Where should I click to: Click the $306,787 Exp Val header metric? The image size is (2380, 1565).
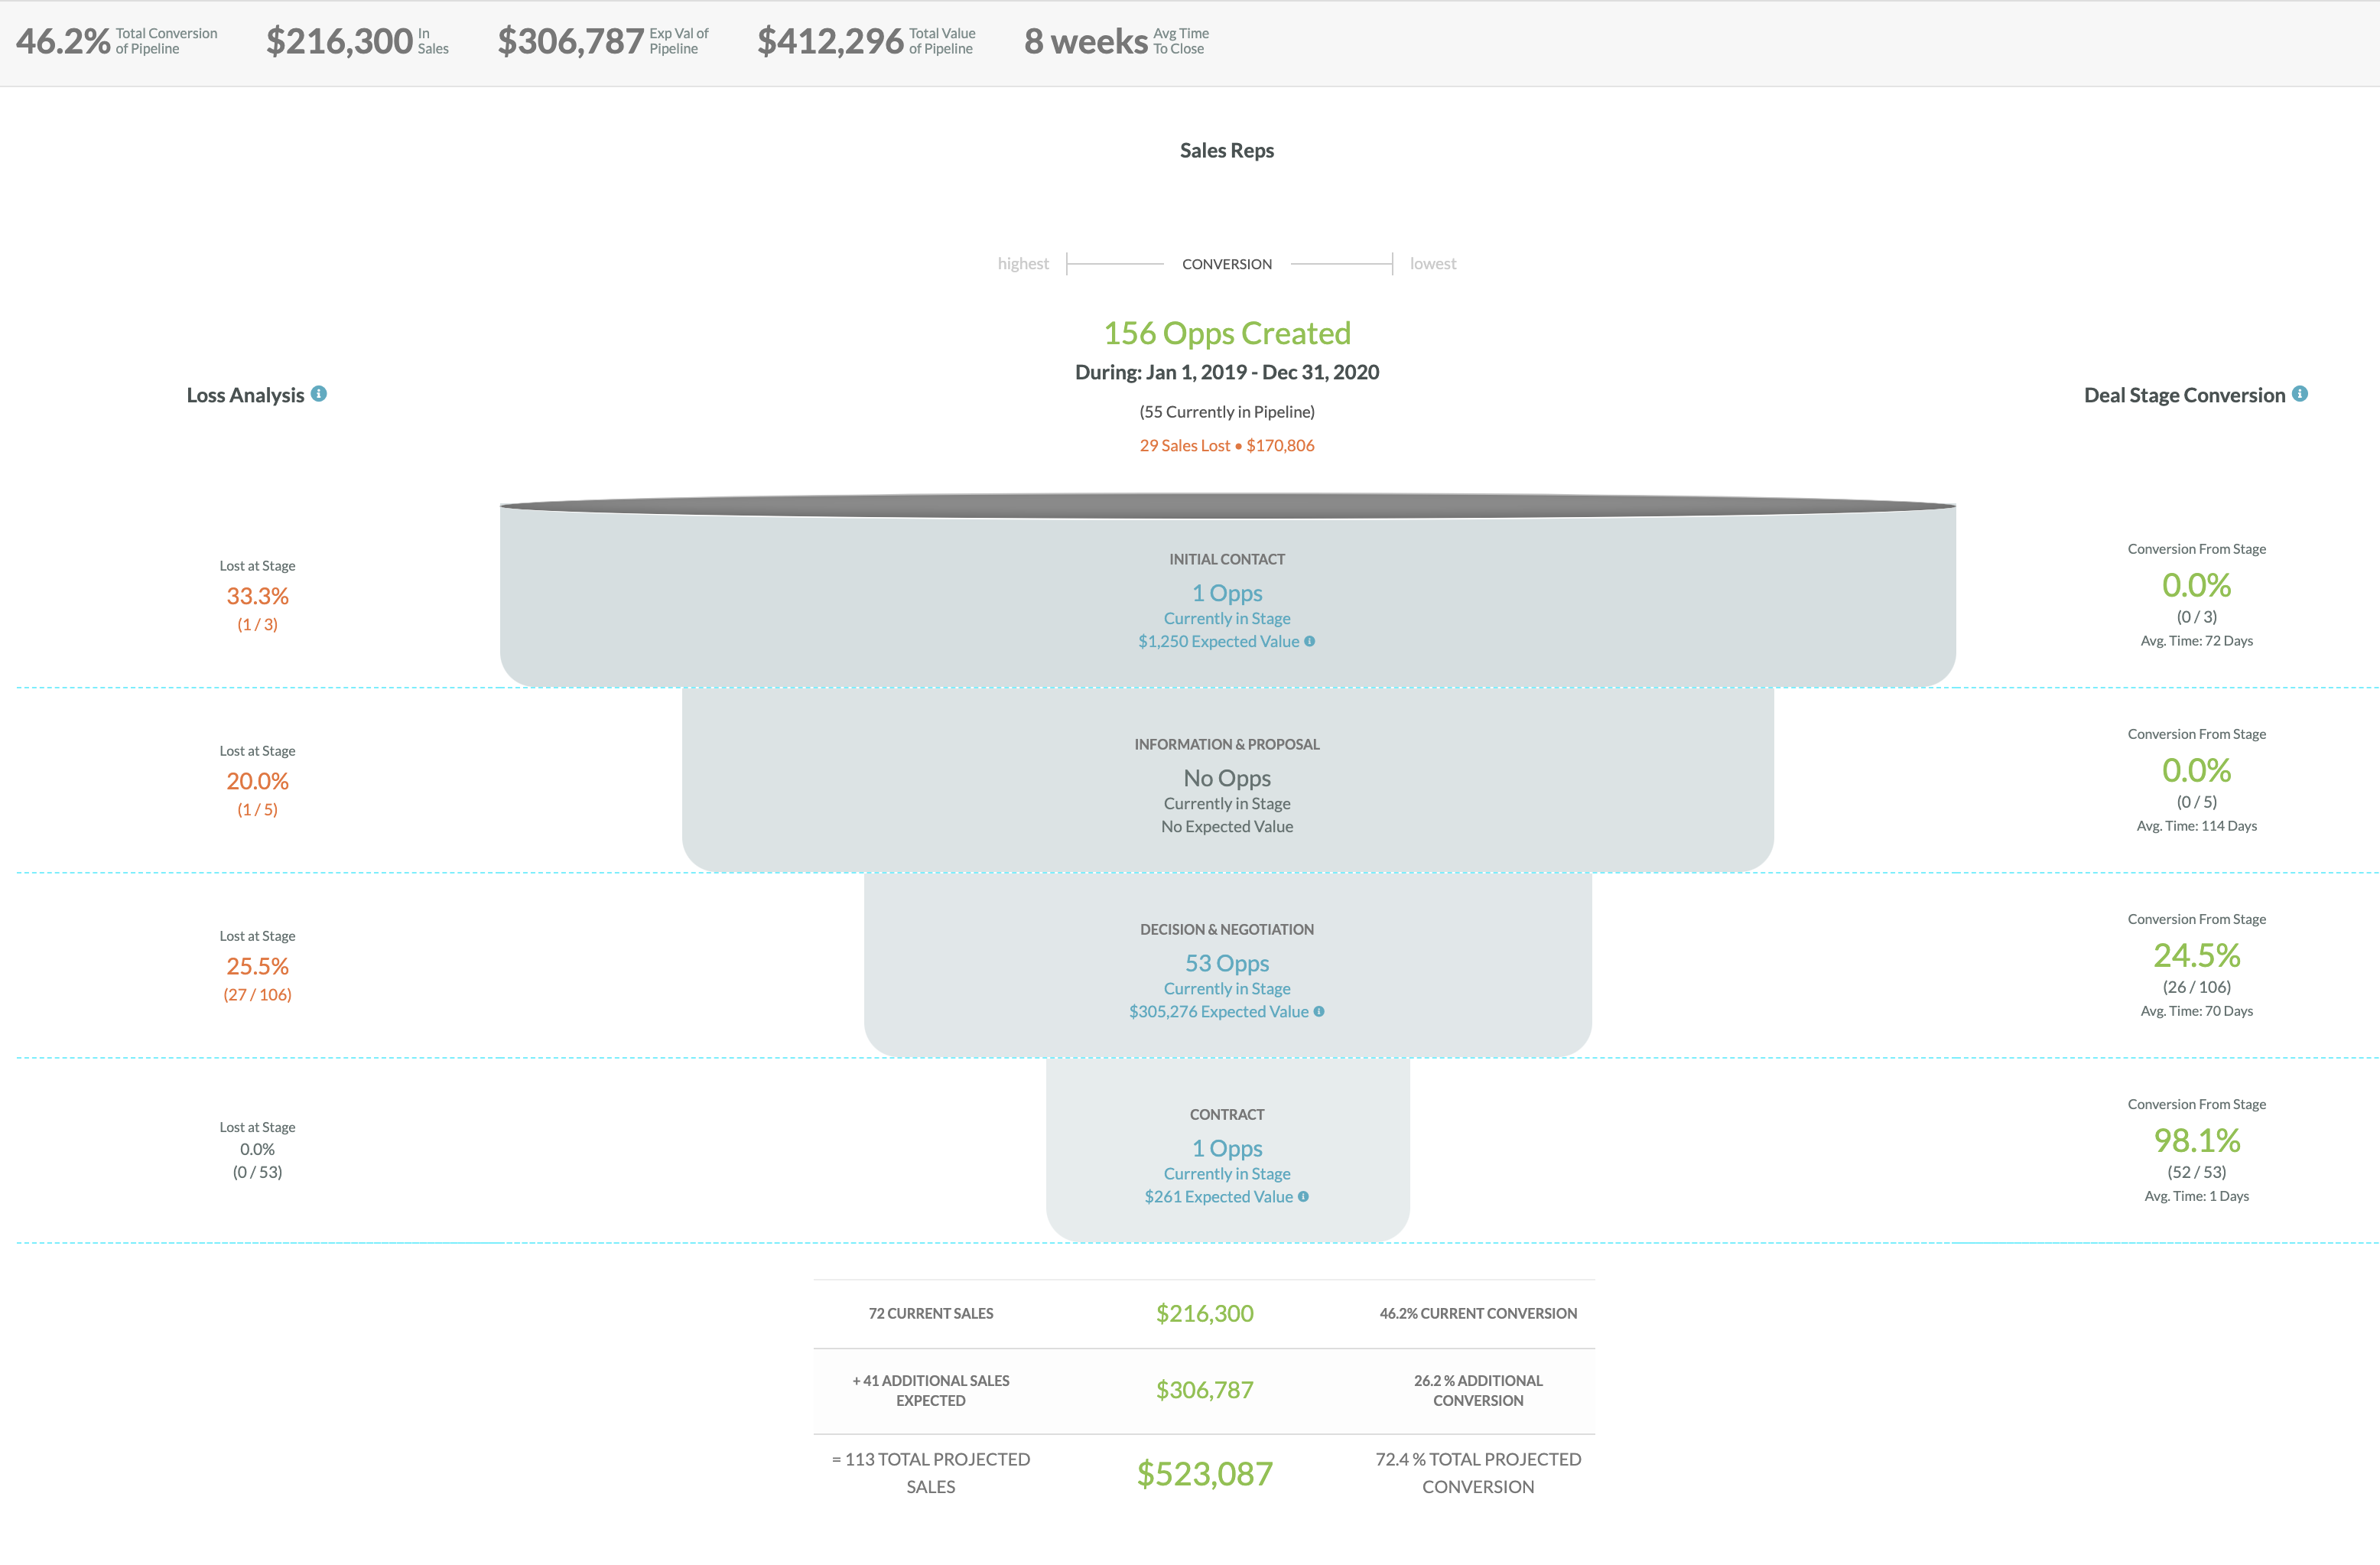point(603,41)
